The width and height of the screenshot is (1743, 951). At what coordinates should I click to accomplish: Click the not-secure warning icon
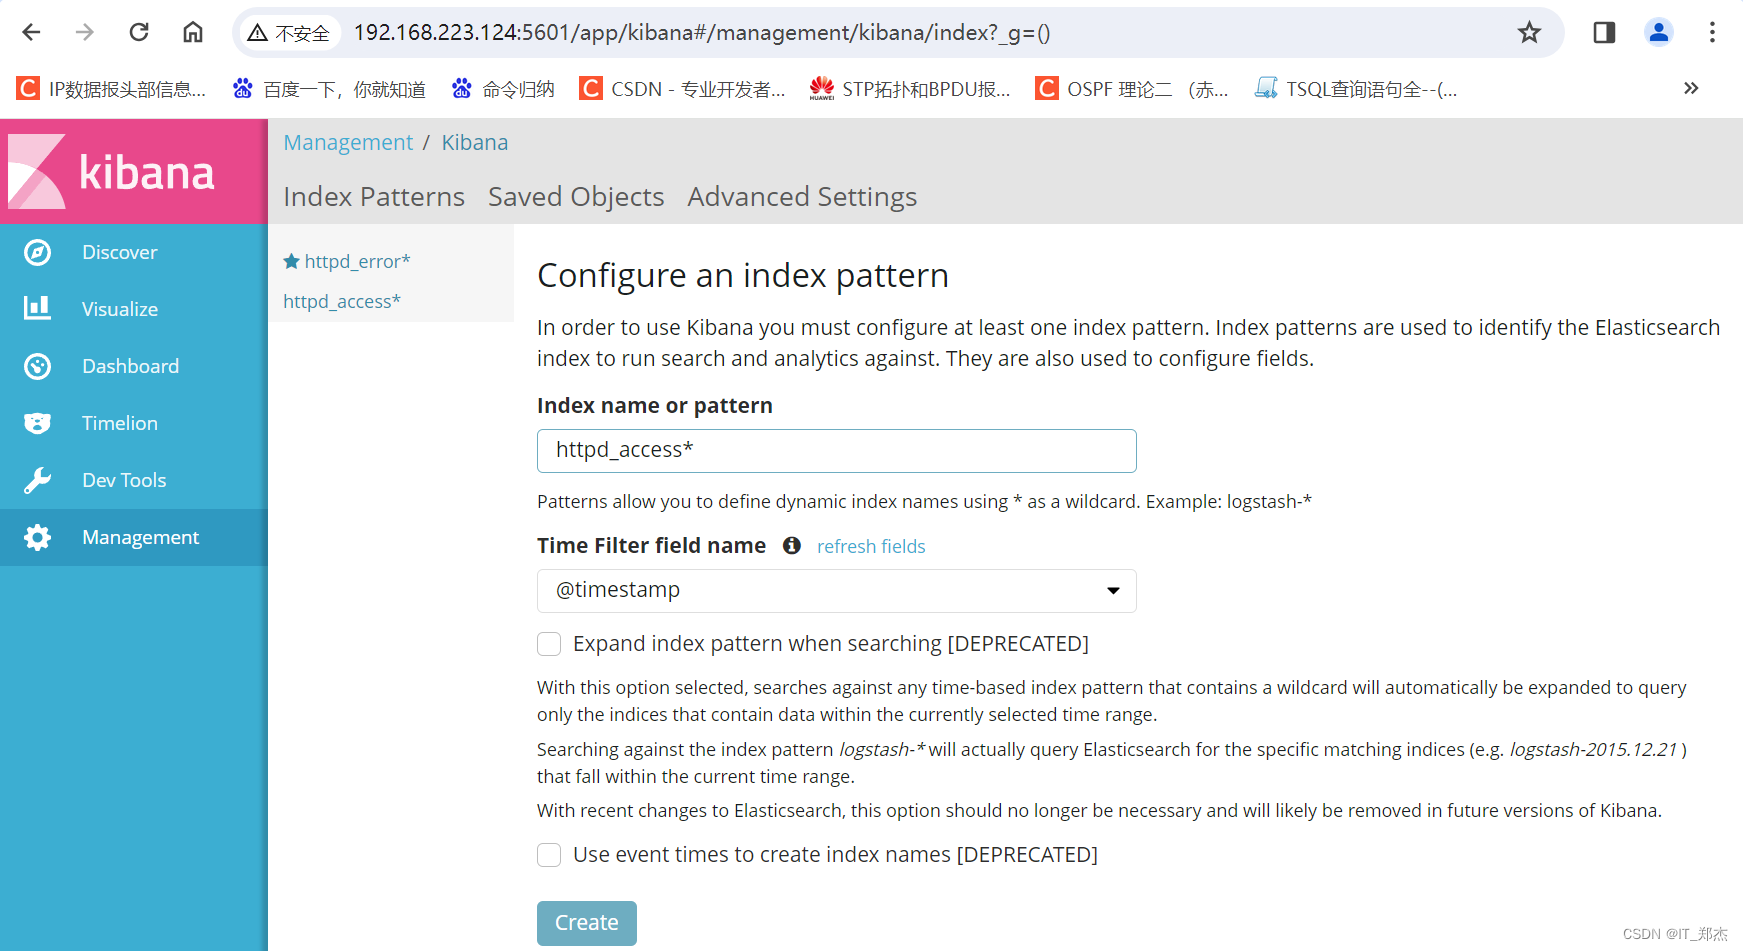(257, 33)
